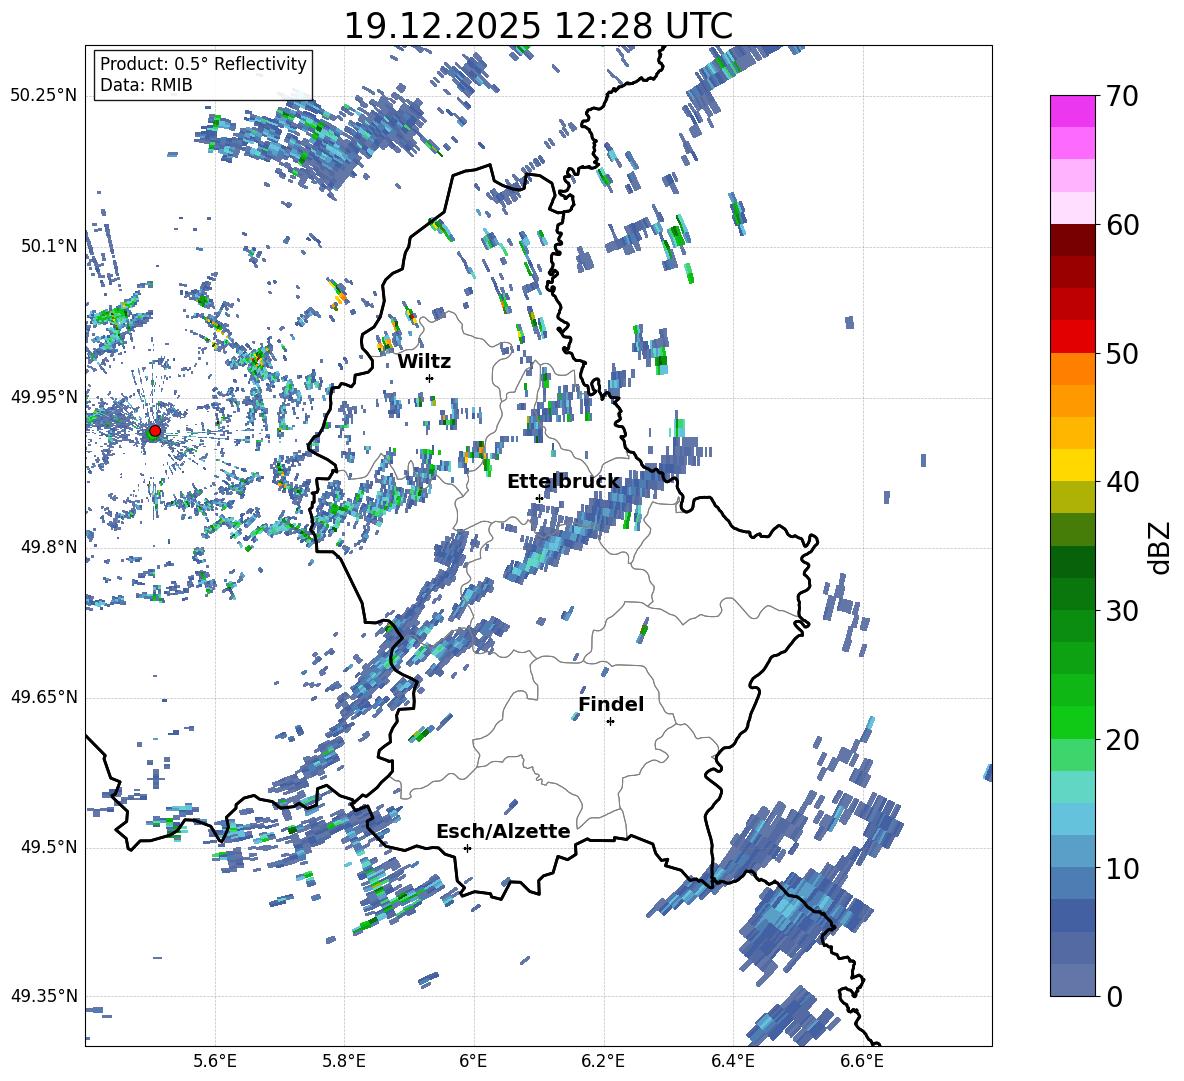Screen dimensions: 1184x1081
Task: Click the olive swatch just below 40
Action: tap(1072, 497)
